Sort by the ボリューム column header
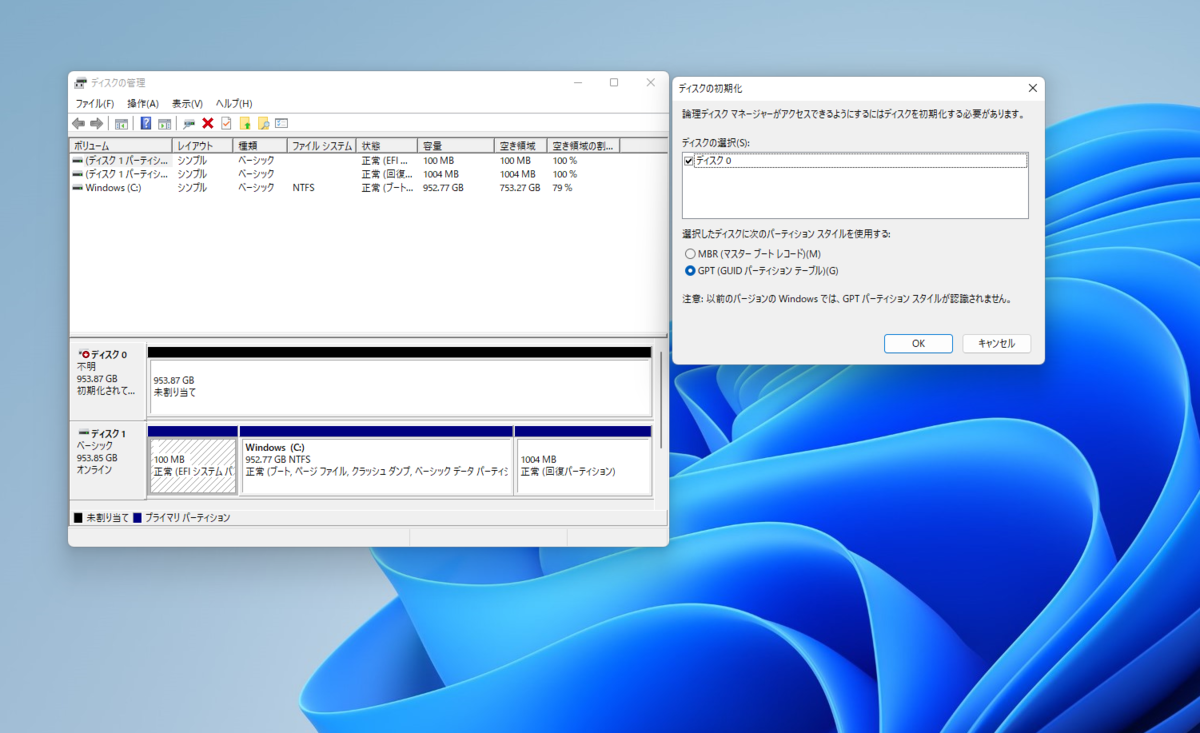 click(121, 146)
